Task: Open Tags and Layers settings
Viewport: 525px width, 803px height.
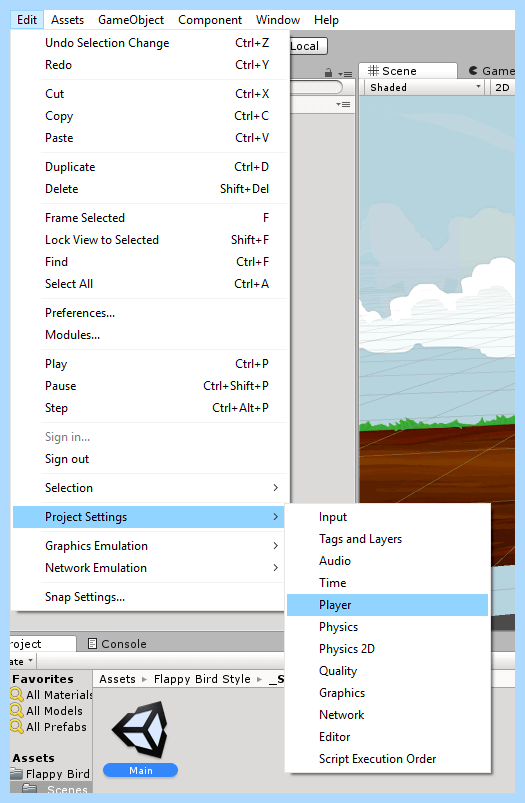Action: coord(387,539)
